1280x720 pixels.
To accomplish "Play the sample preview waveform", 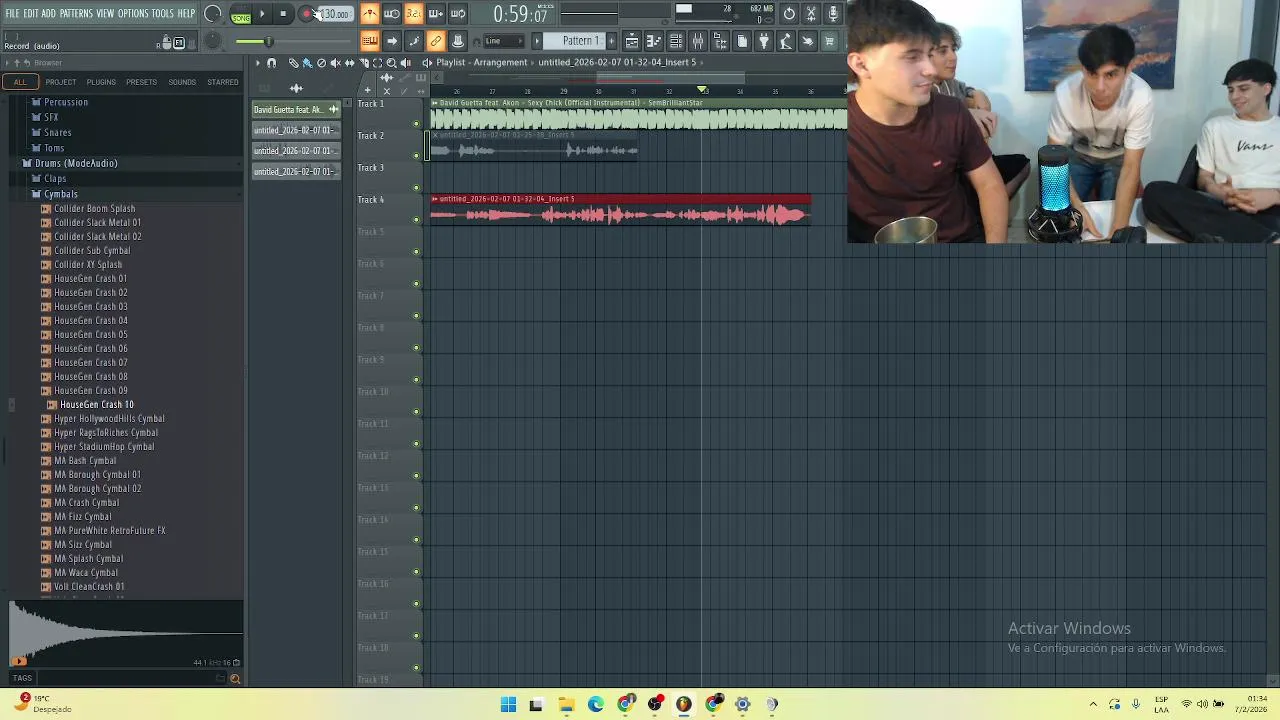I will click(125, 633).
